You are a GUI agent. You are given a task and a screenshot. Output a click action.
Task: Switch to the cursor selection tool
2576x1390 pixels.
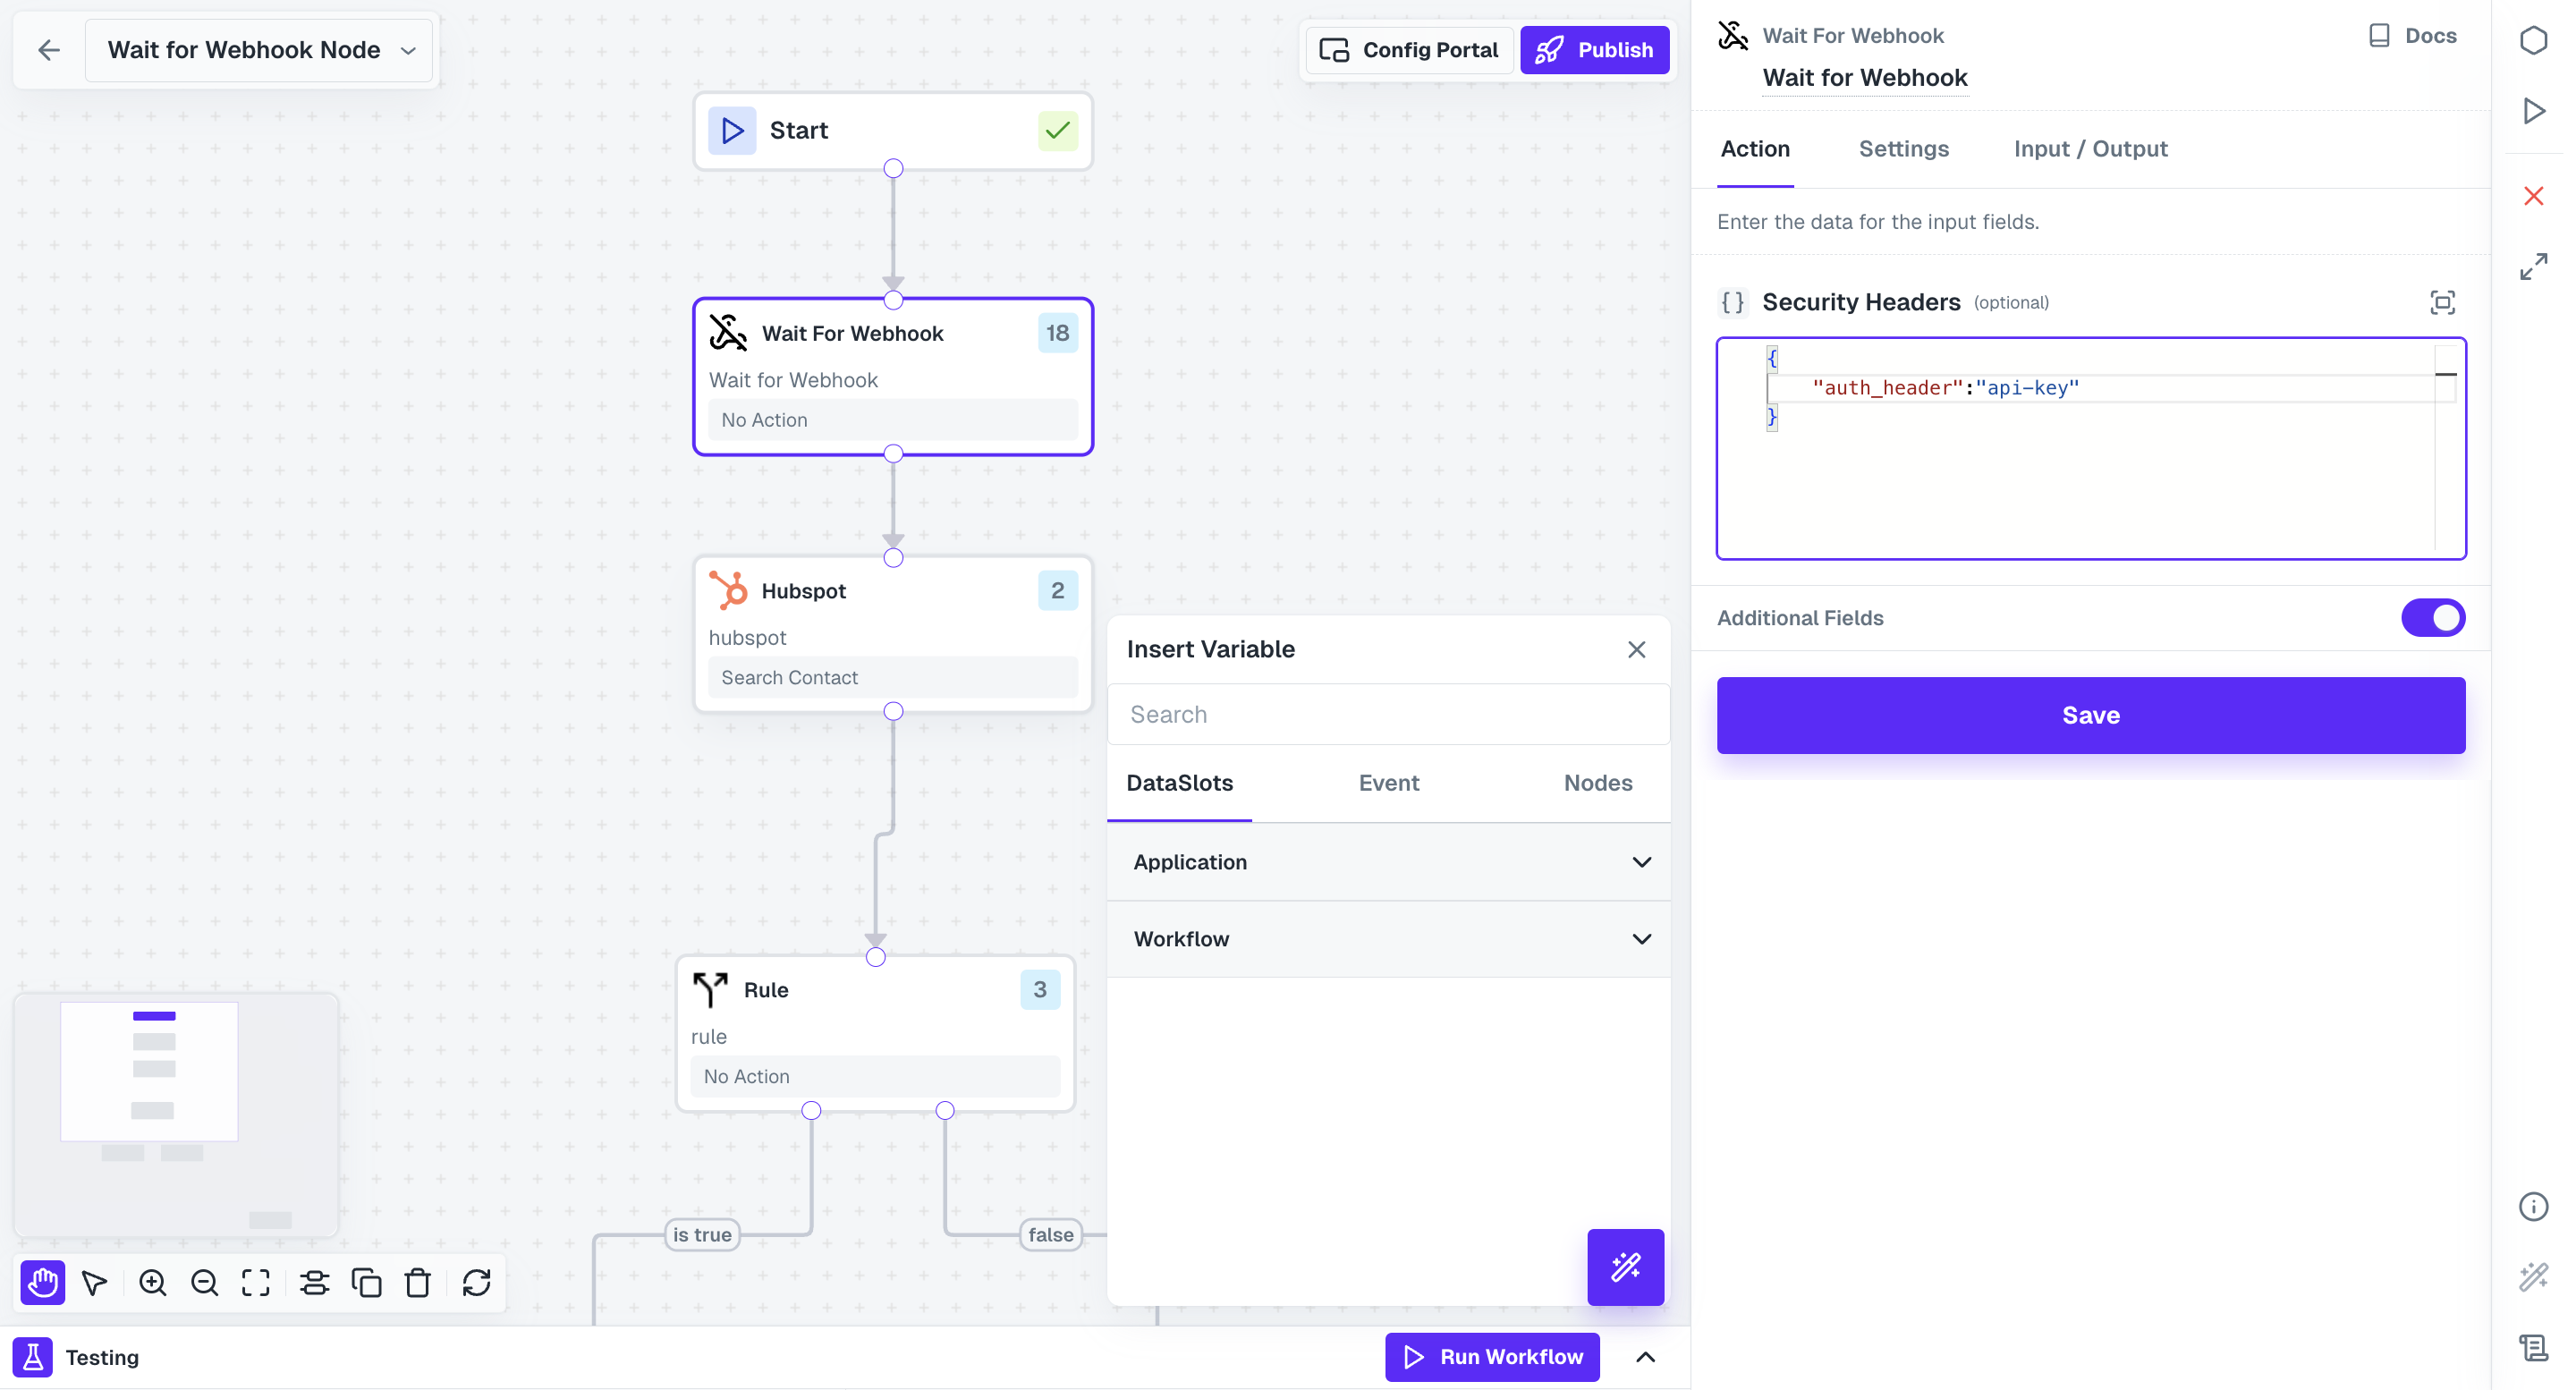point(94,1282)
